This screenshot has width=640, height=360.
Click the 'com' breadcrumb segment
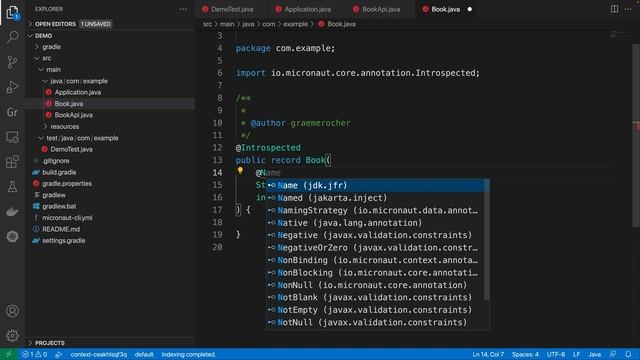(269, 24)
